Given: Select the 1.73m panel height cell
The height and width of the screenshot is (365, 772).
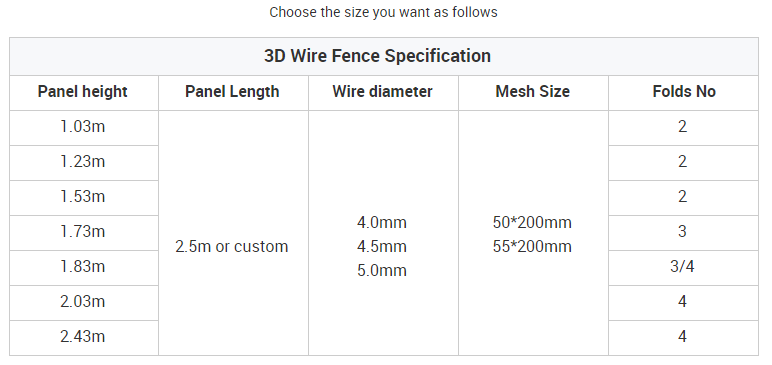Looking at the screenshot, I should (x=83, y=232).
